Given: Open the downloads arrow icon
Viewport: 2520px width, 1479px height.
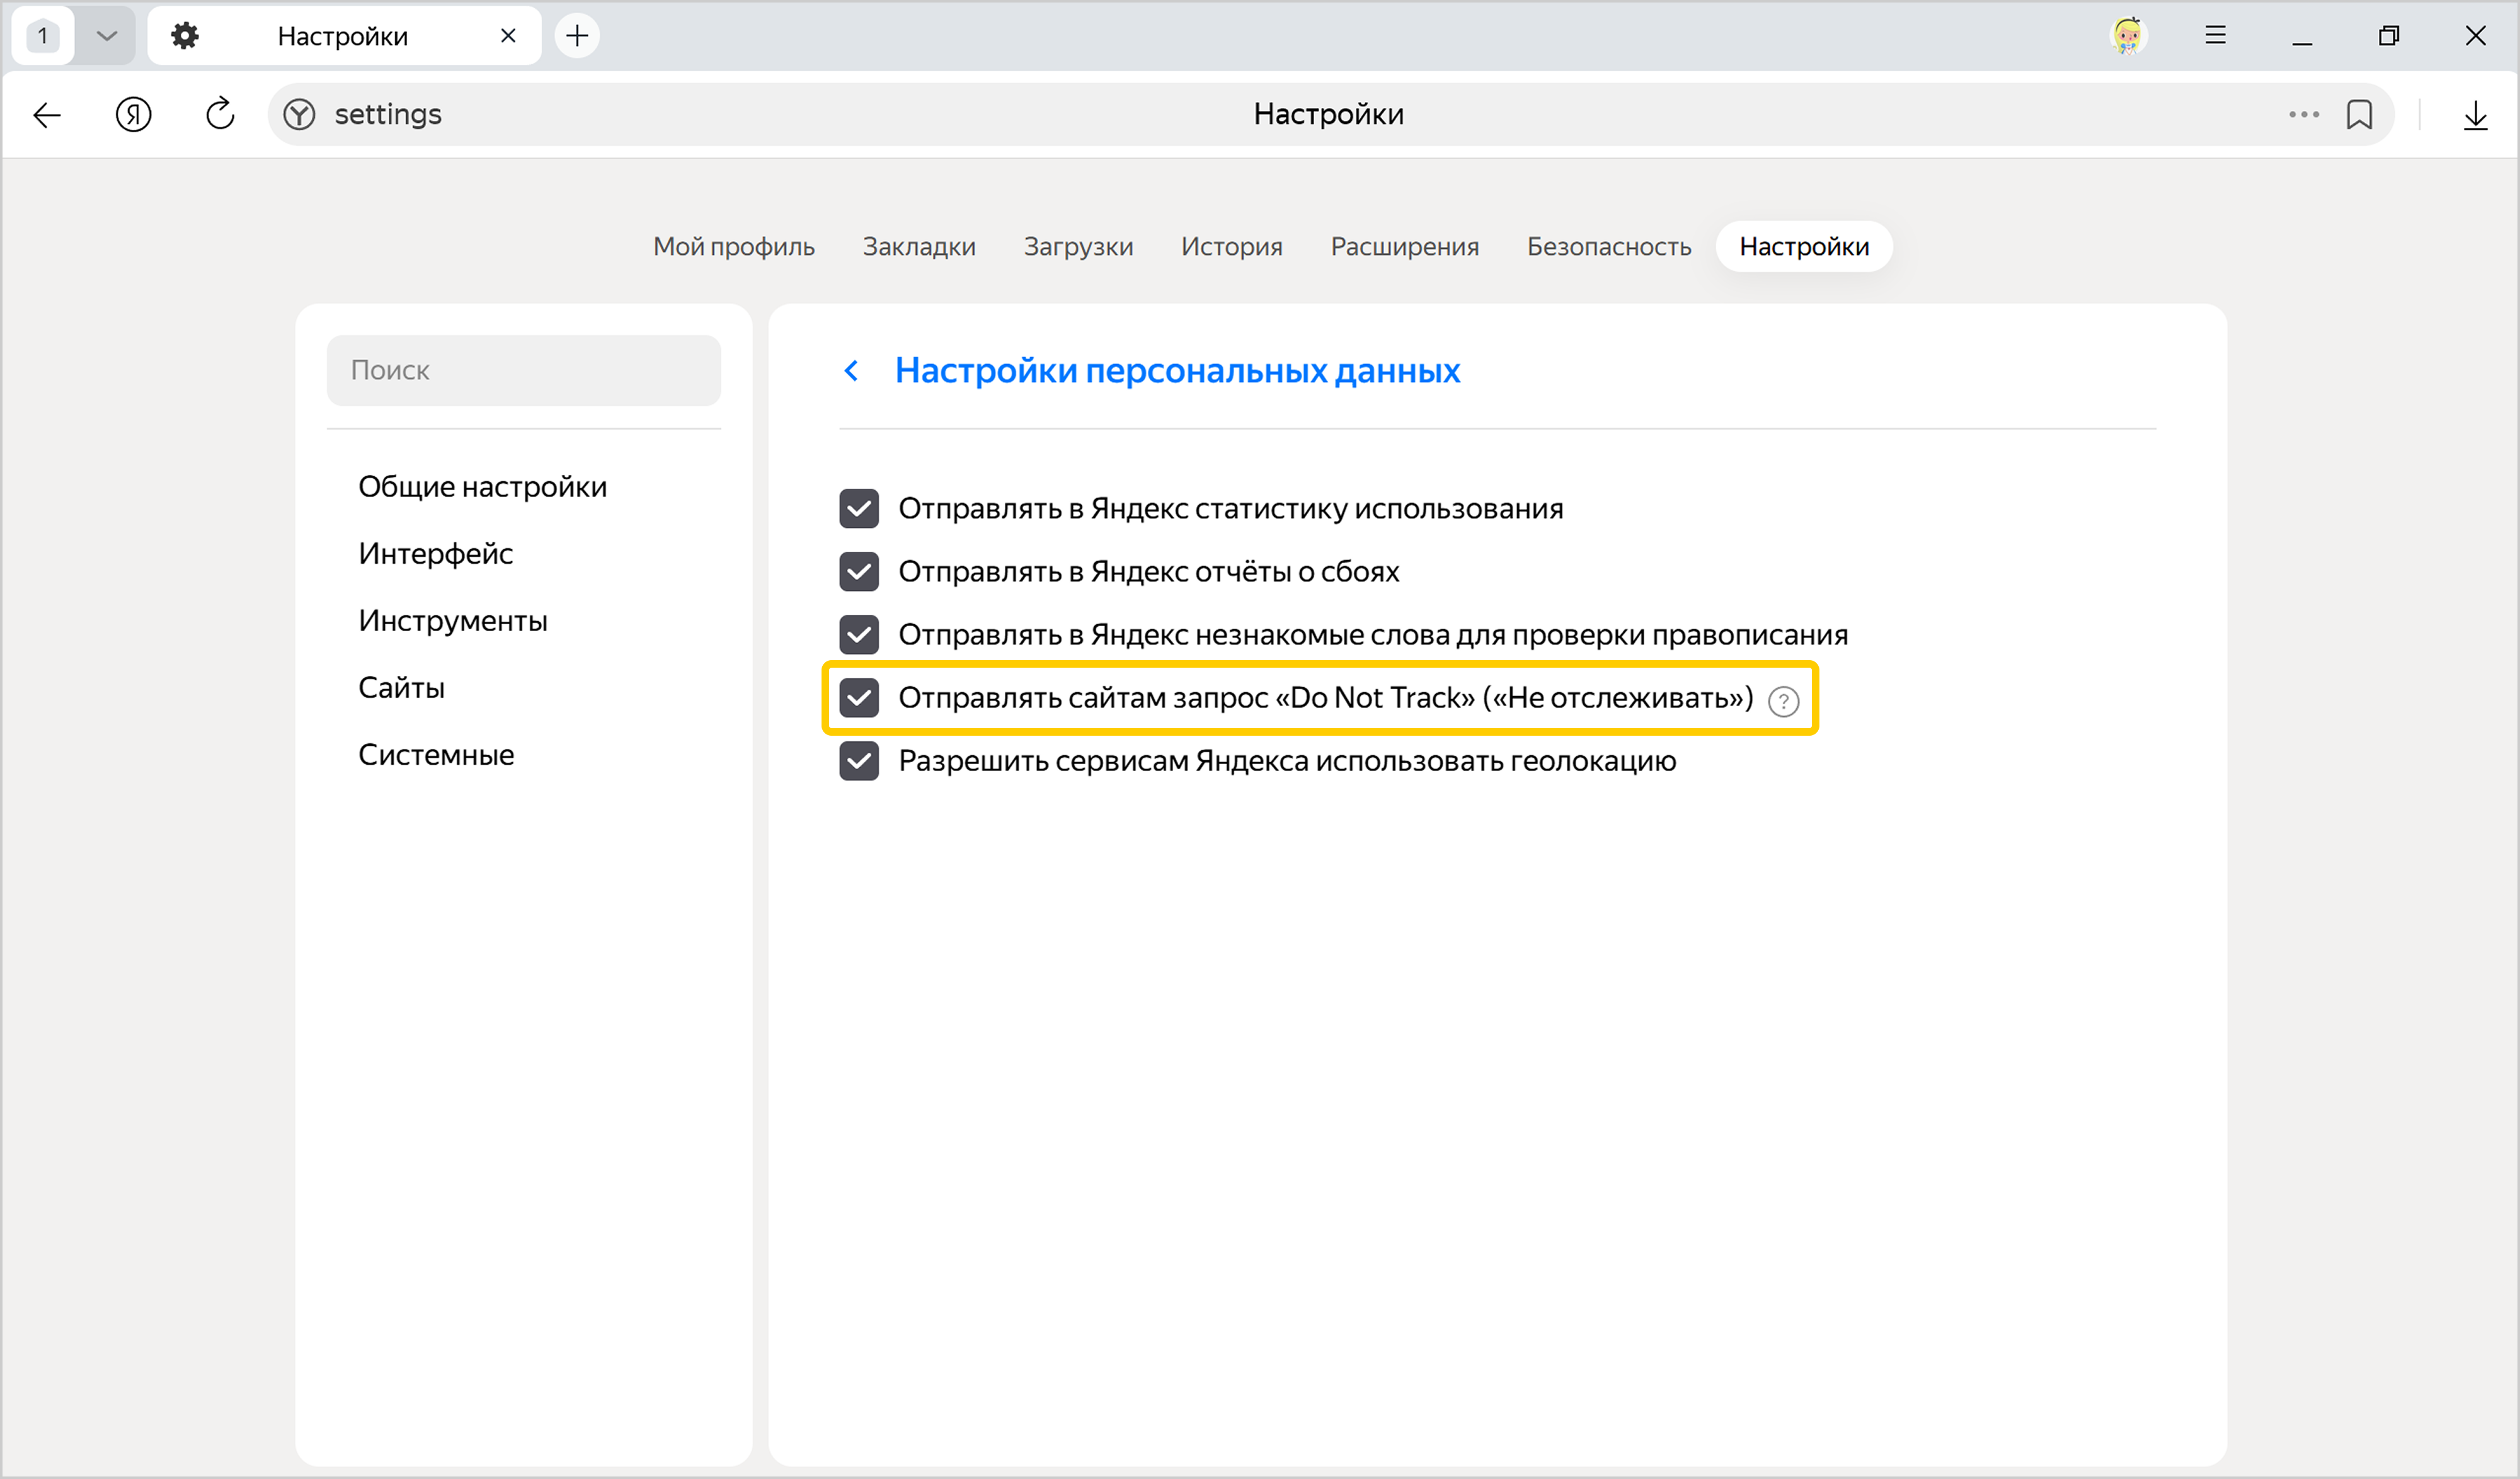Looking at the screenshot, I should pyautogui.click(x=2475, y=115).
